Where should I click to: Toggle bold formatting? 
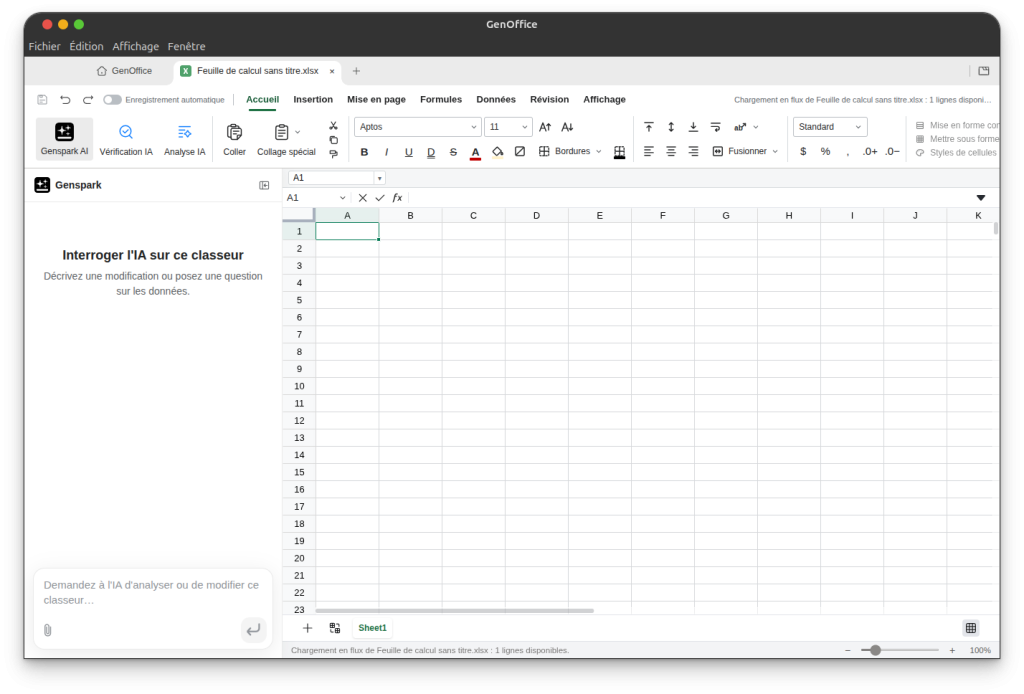click(x=364, y=151)
